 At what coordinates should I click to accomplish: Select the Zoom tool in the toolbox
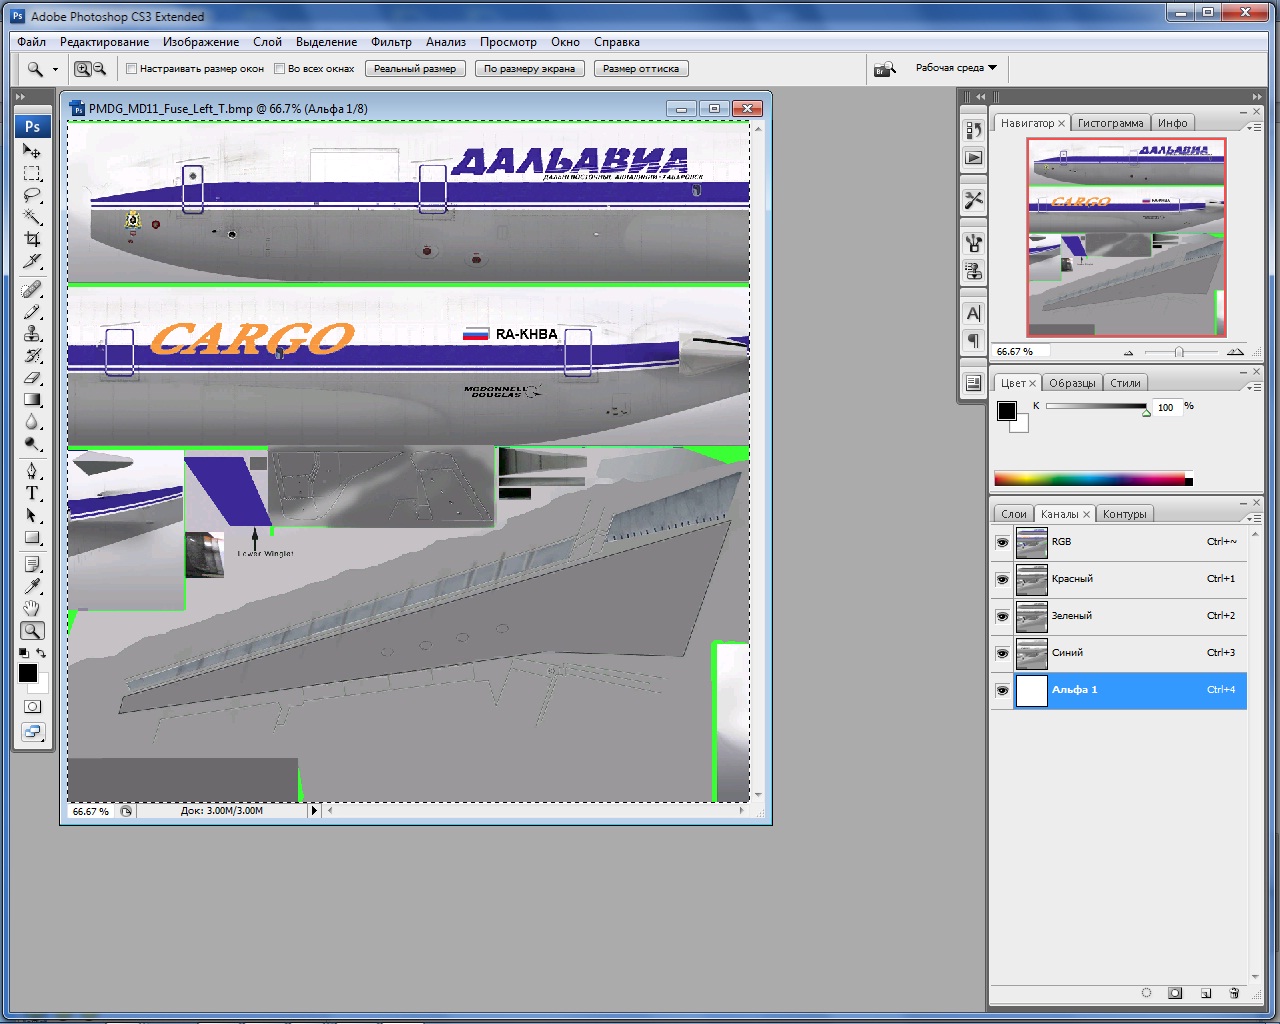(32, 631)
